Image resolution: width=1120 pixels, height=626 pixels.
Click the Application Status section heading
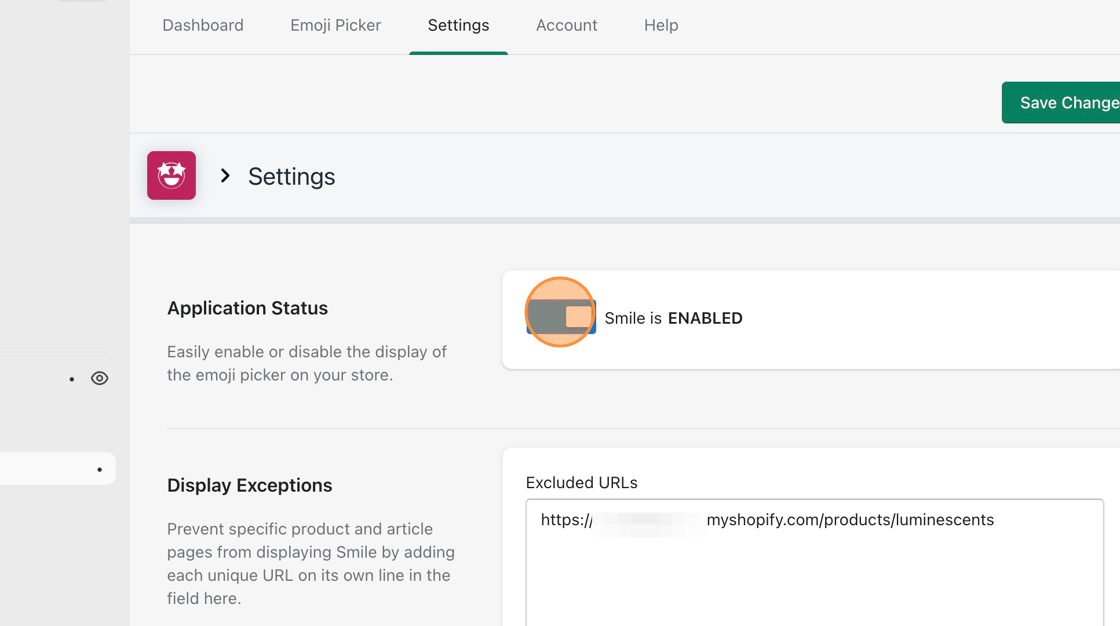(x=247, y=308)
